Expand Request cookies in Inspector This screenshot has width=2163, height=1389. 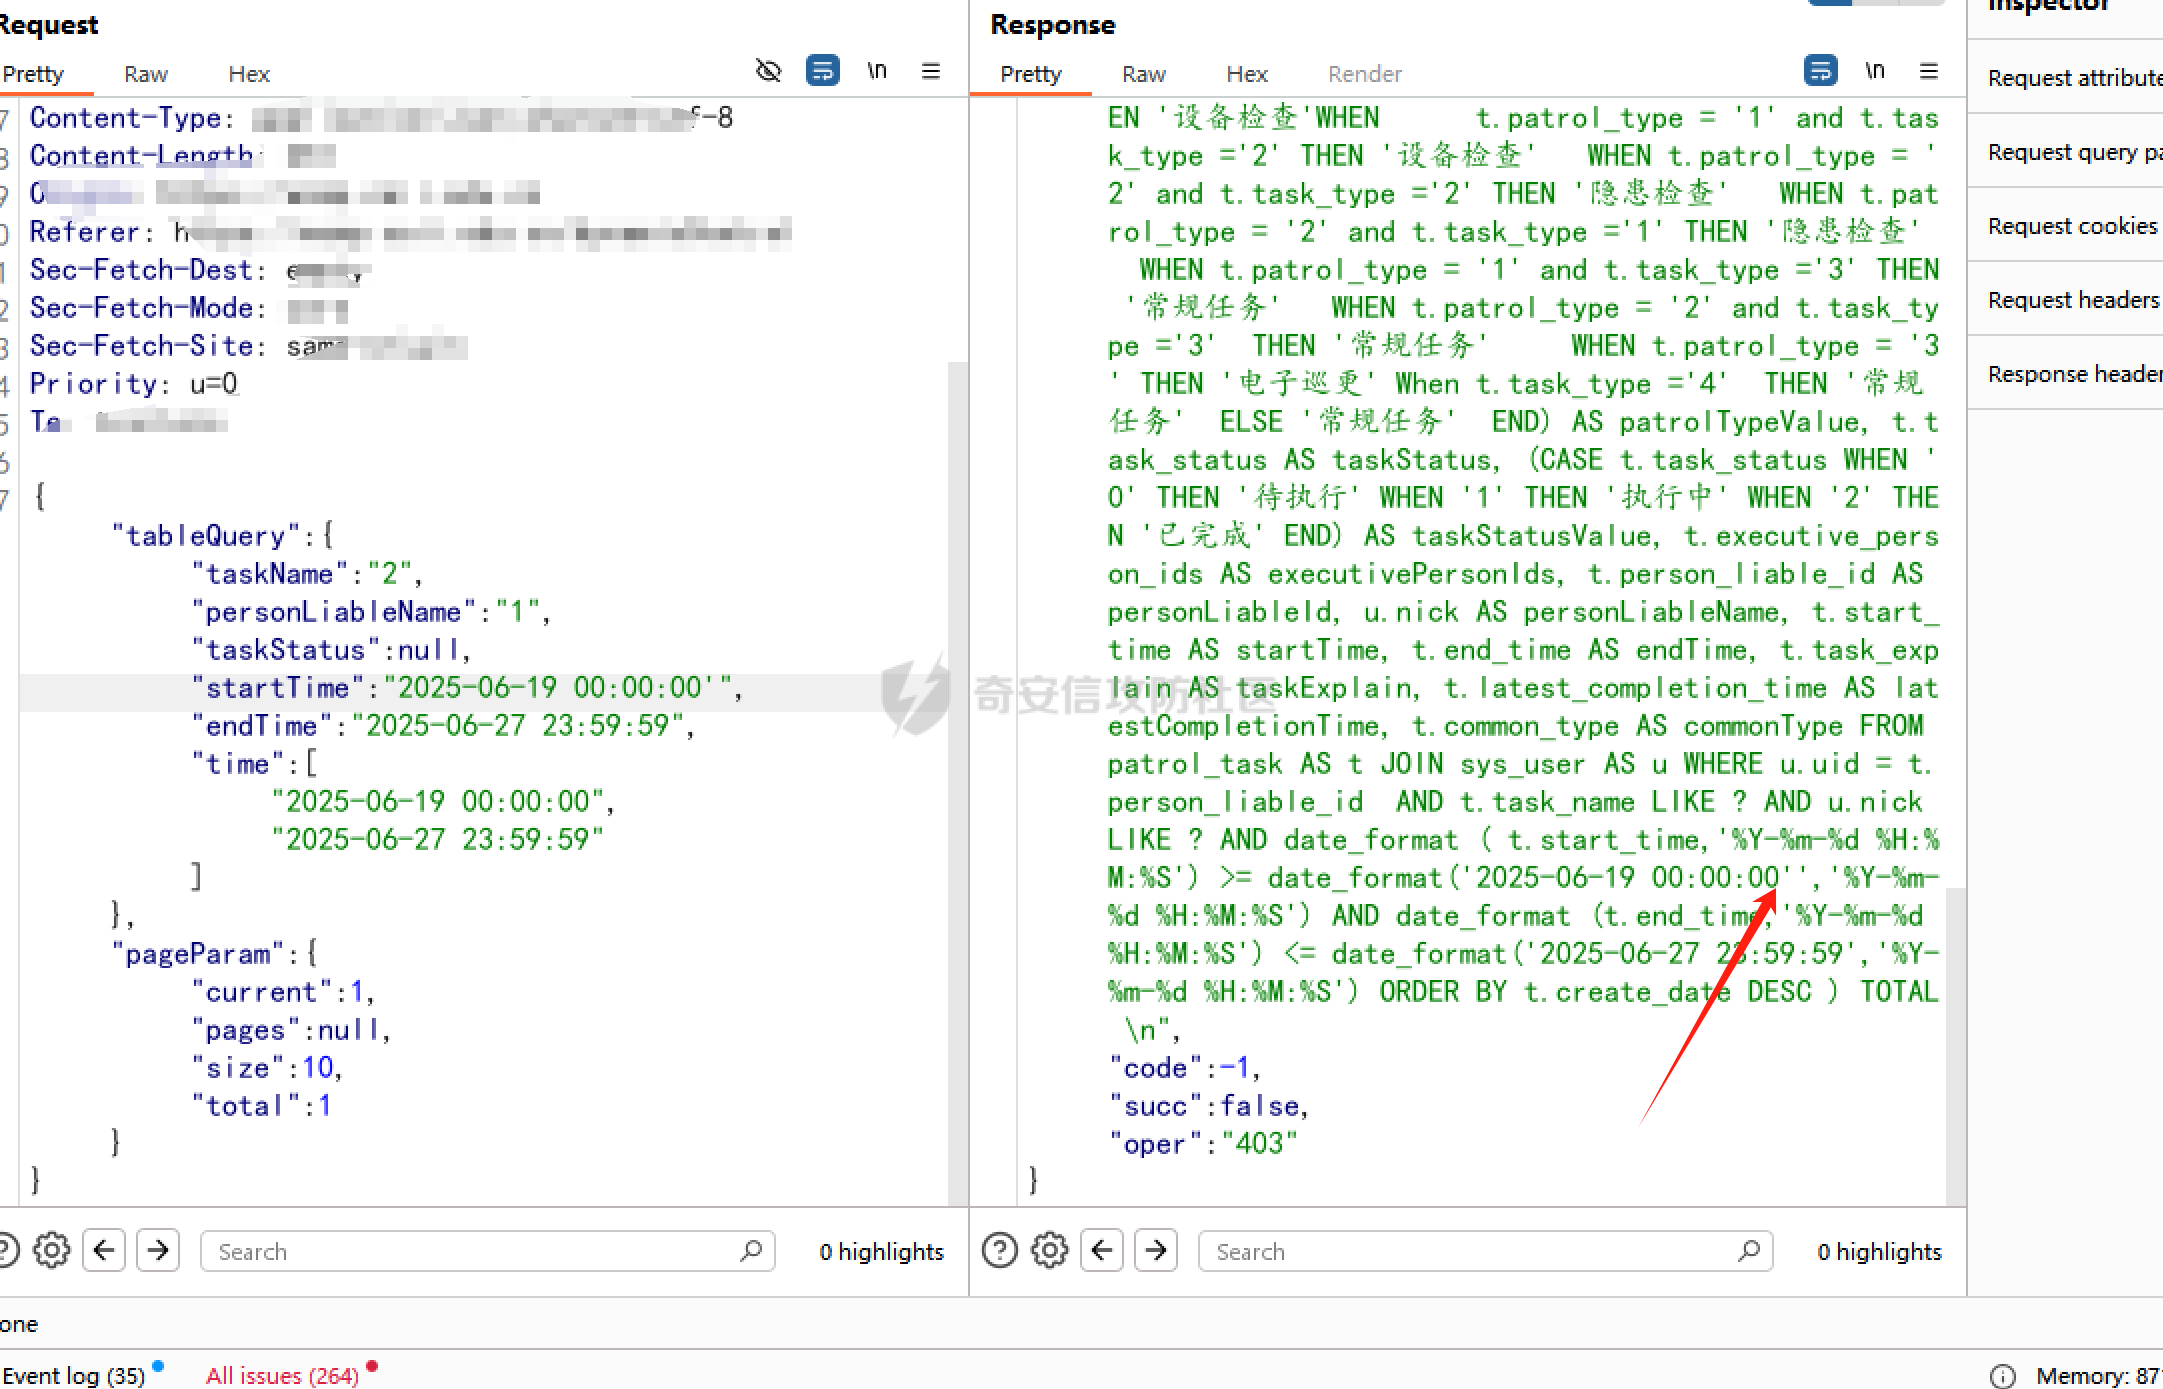(2065, 226)
